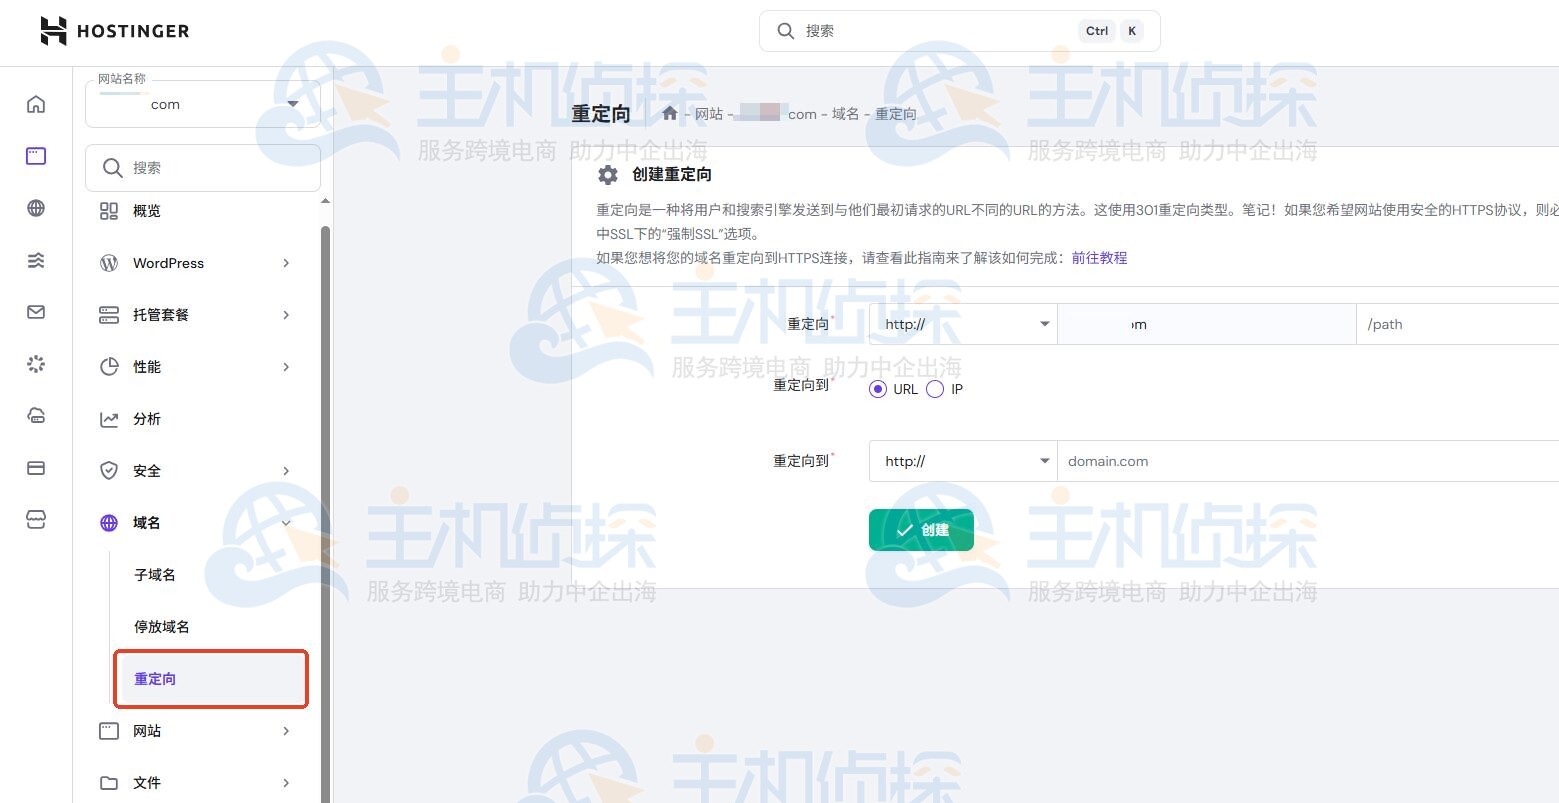Screen dimensions: 1559x803
Task: Open the Marketplace icon at sidebar bottom
Action: [35, 519]
